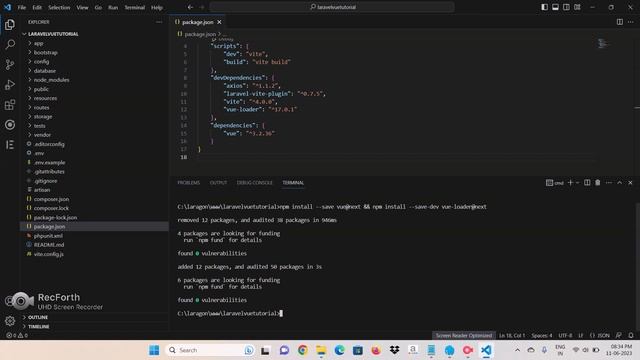Image resolution: width=640 pixels, height=360 pixels.
Task: Click the Explorer panel ellipsis menu
Action: click(159, 22)
